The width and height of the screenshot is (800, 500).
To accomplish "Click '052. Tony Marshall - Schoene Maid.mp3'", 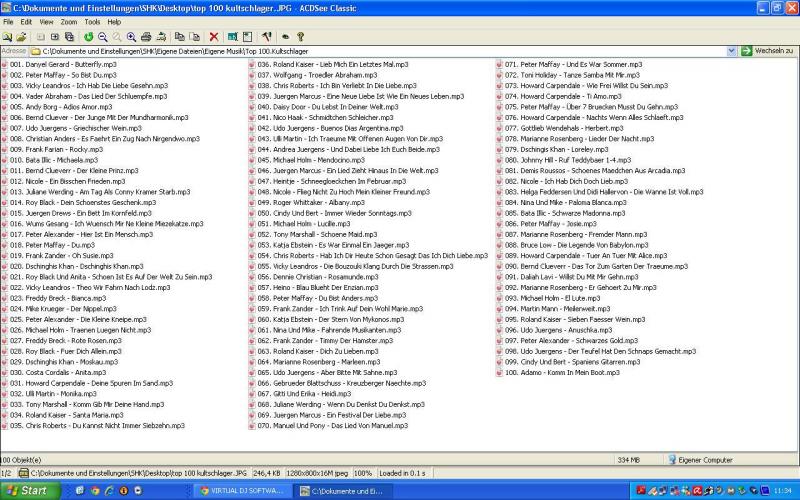I will [317, 234].
